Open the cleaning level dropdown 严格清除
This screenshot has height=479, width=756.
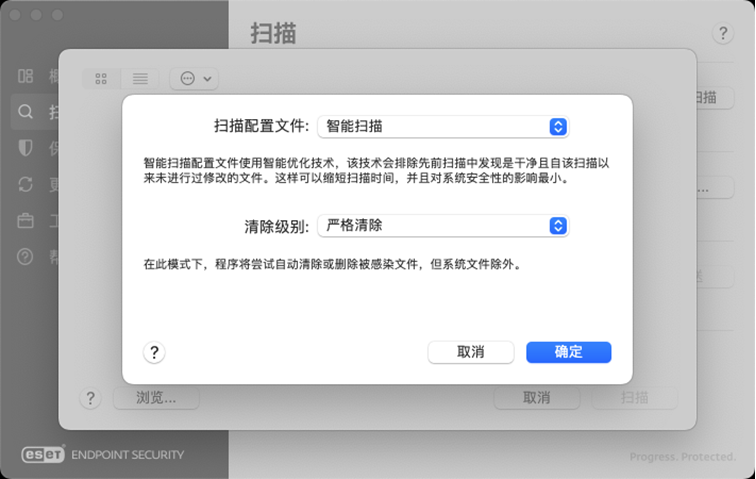tap(443, 226)
